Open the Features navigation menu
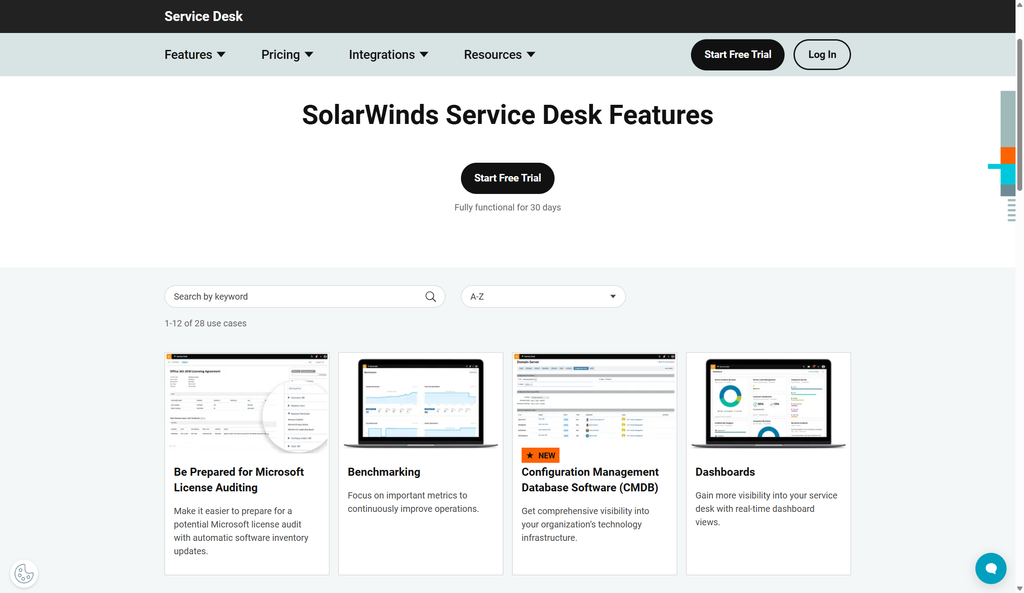The width and height of the screenshot is (1024, 593). coord(195,54)
